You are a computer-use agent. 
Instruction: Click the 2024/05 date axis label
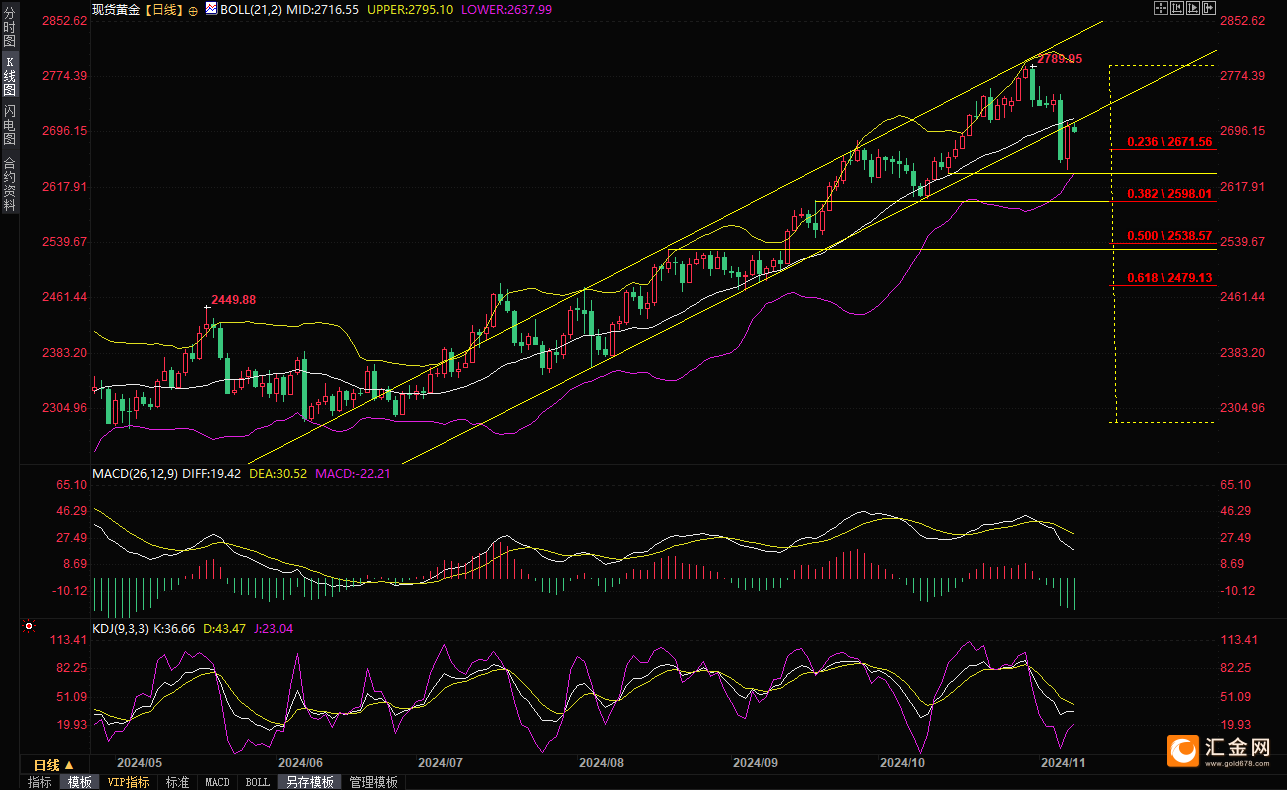(x=139, y=762)
